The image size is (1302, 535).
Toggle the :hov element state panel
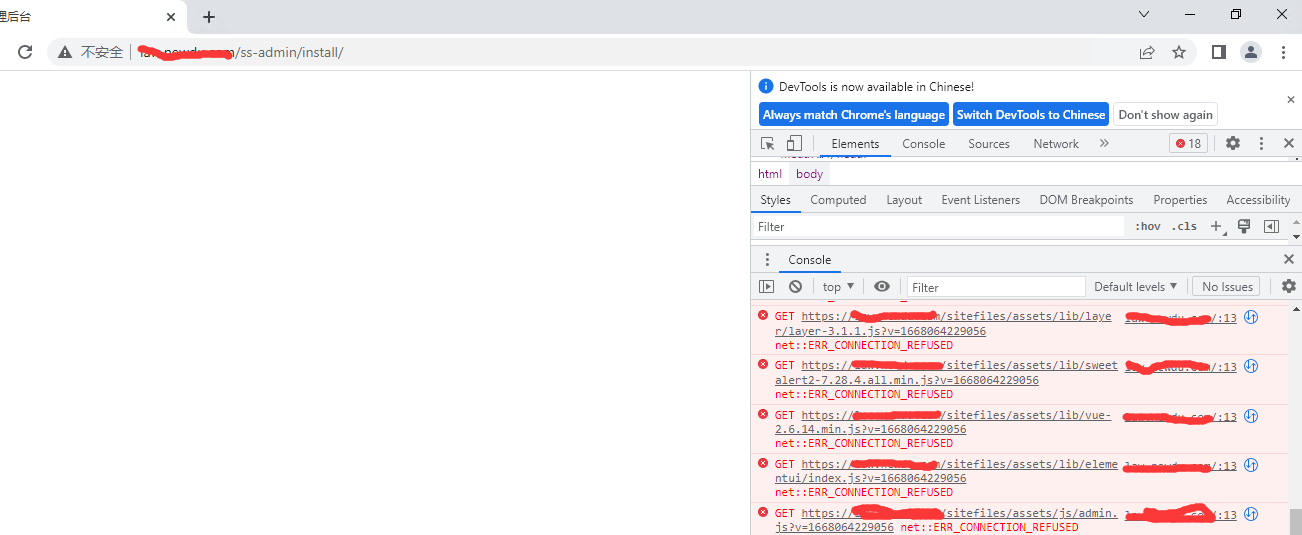point(1147,227)
